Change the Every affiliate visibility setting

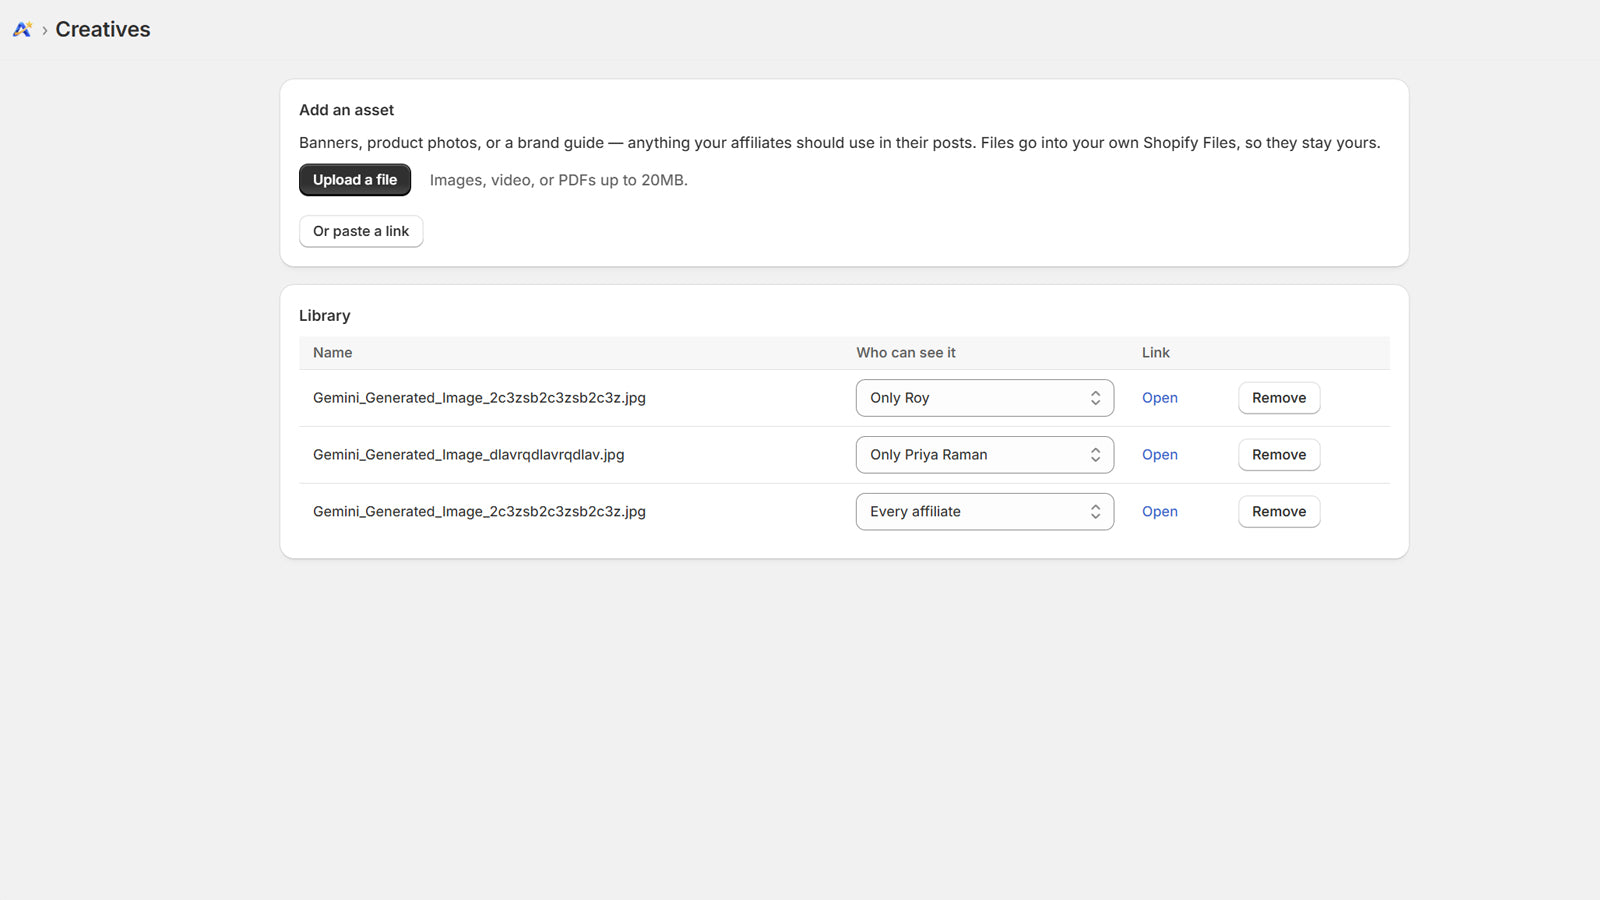(985, 512)
